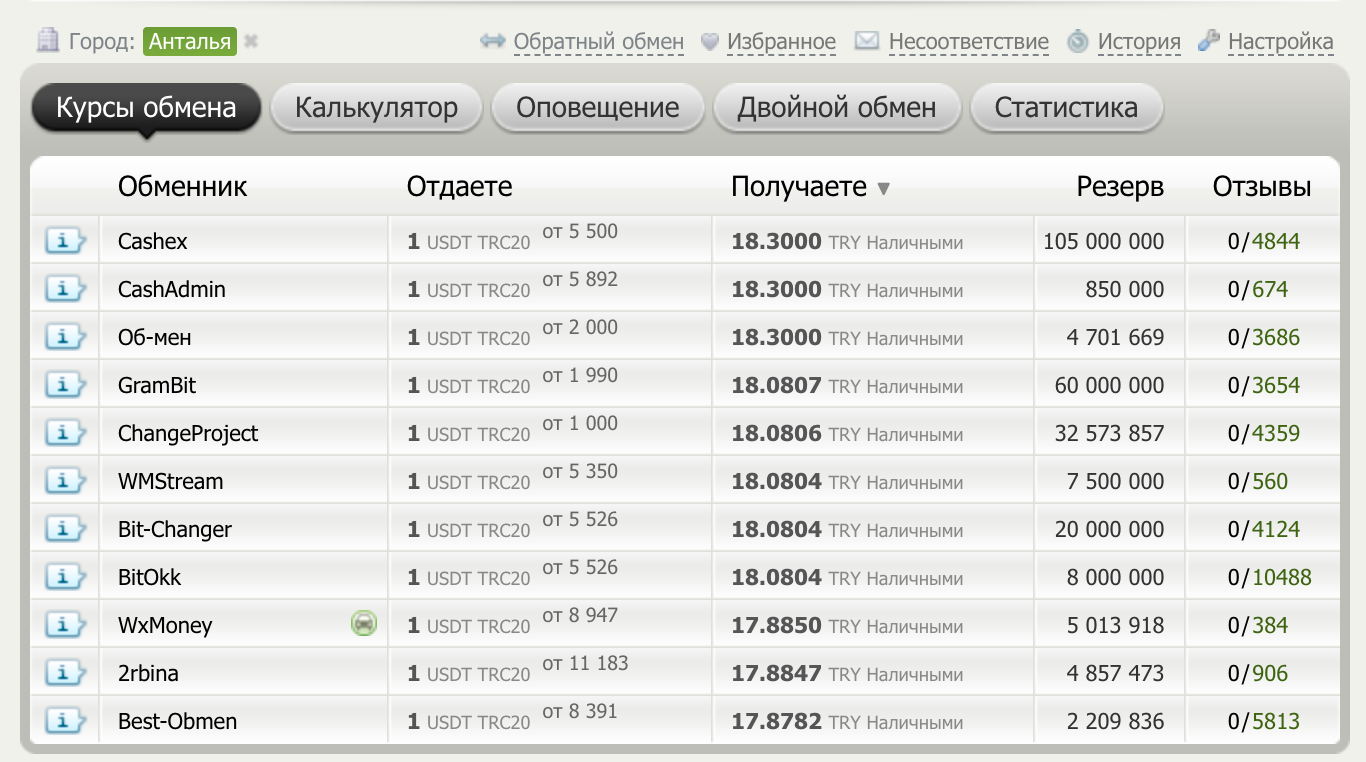This screenshot has height=762, width=1366.
Task: Open info icon for Best-Obmen row
Action: tap(64, 720)
